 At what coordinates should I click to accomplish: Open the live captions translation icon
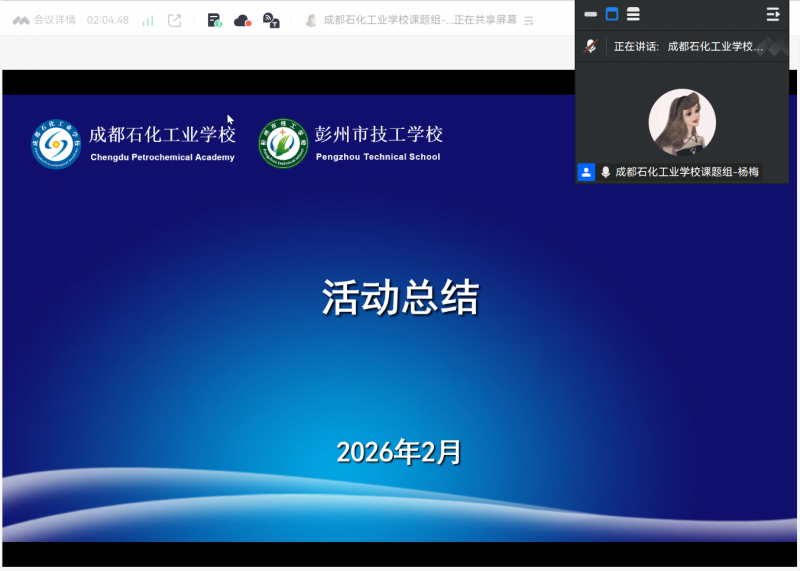[270, 20]
